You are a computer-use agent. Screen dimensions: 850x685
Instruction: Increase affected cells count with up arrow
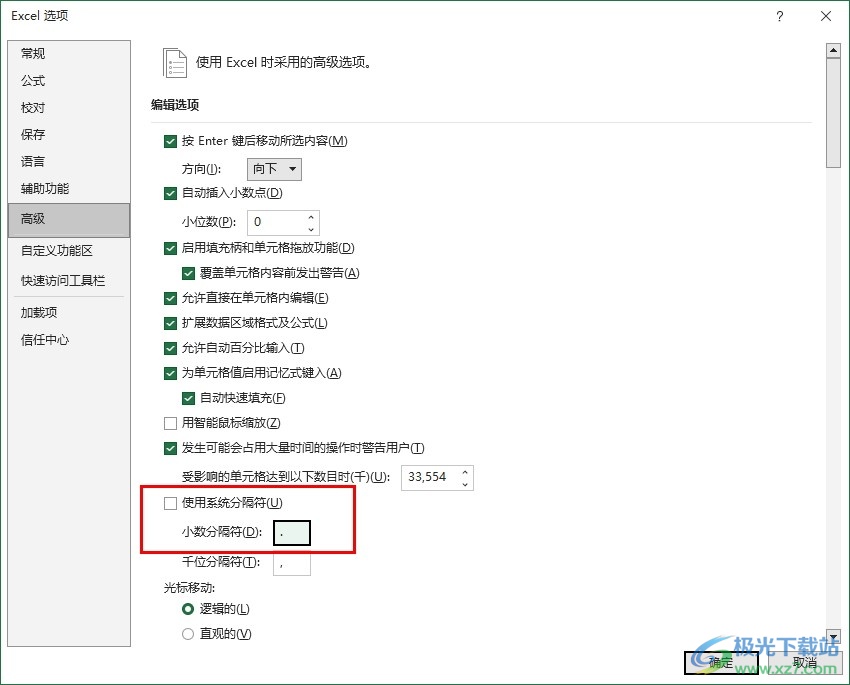(465, 473)
